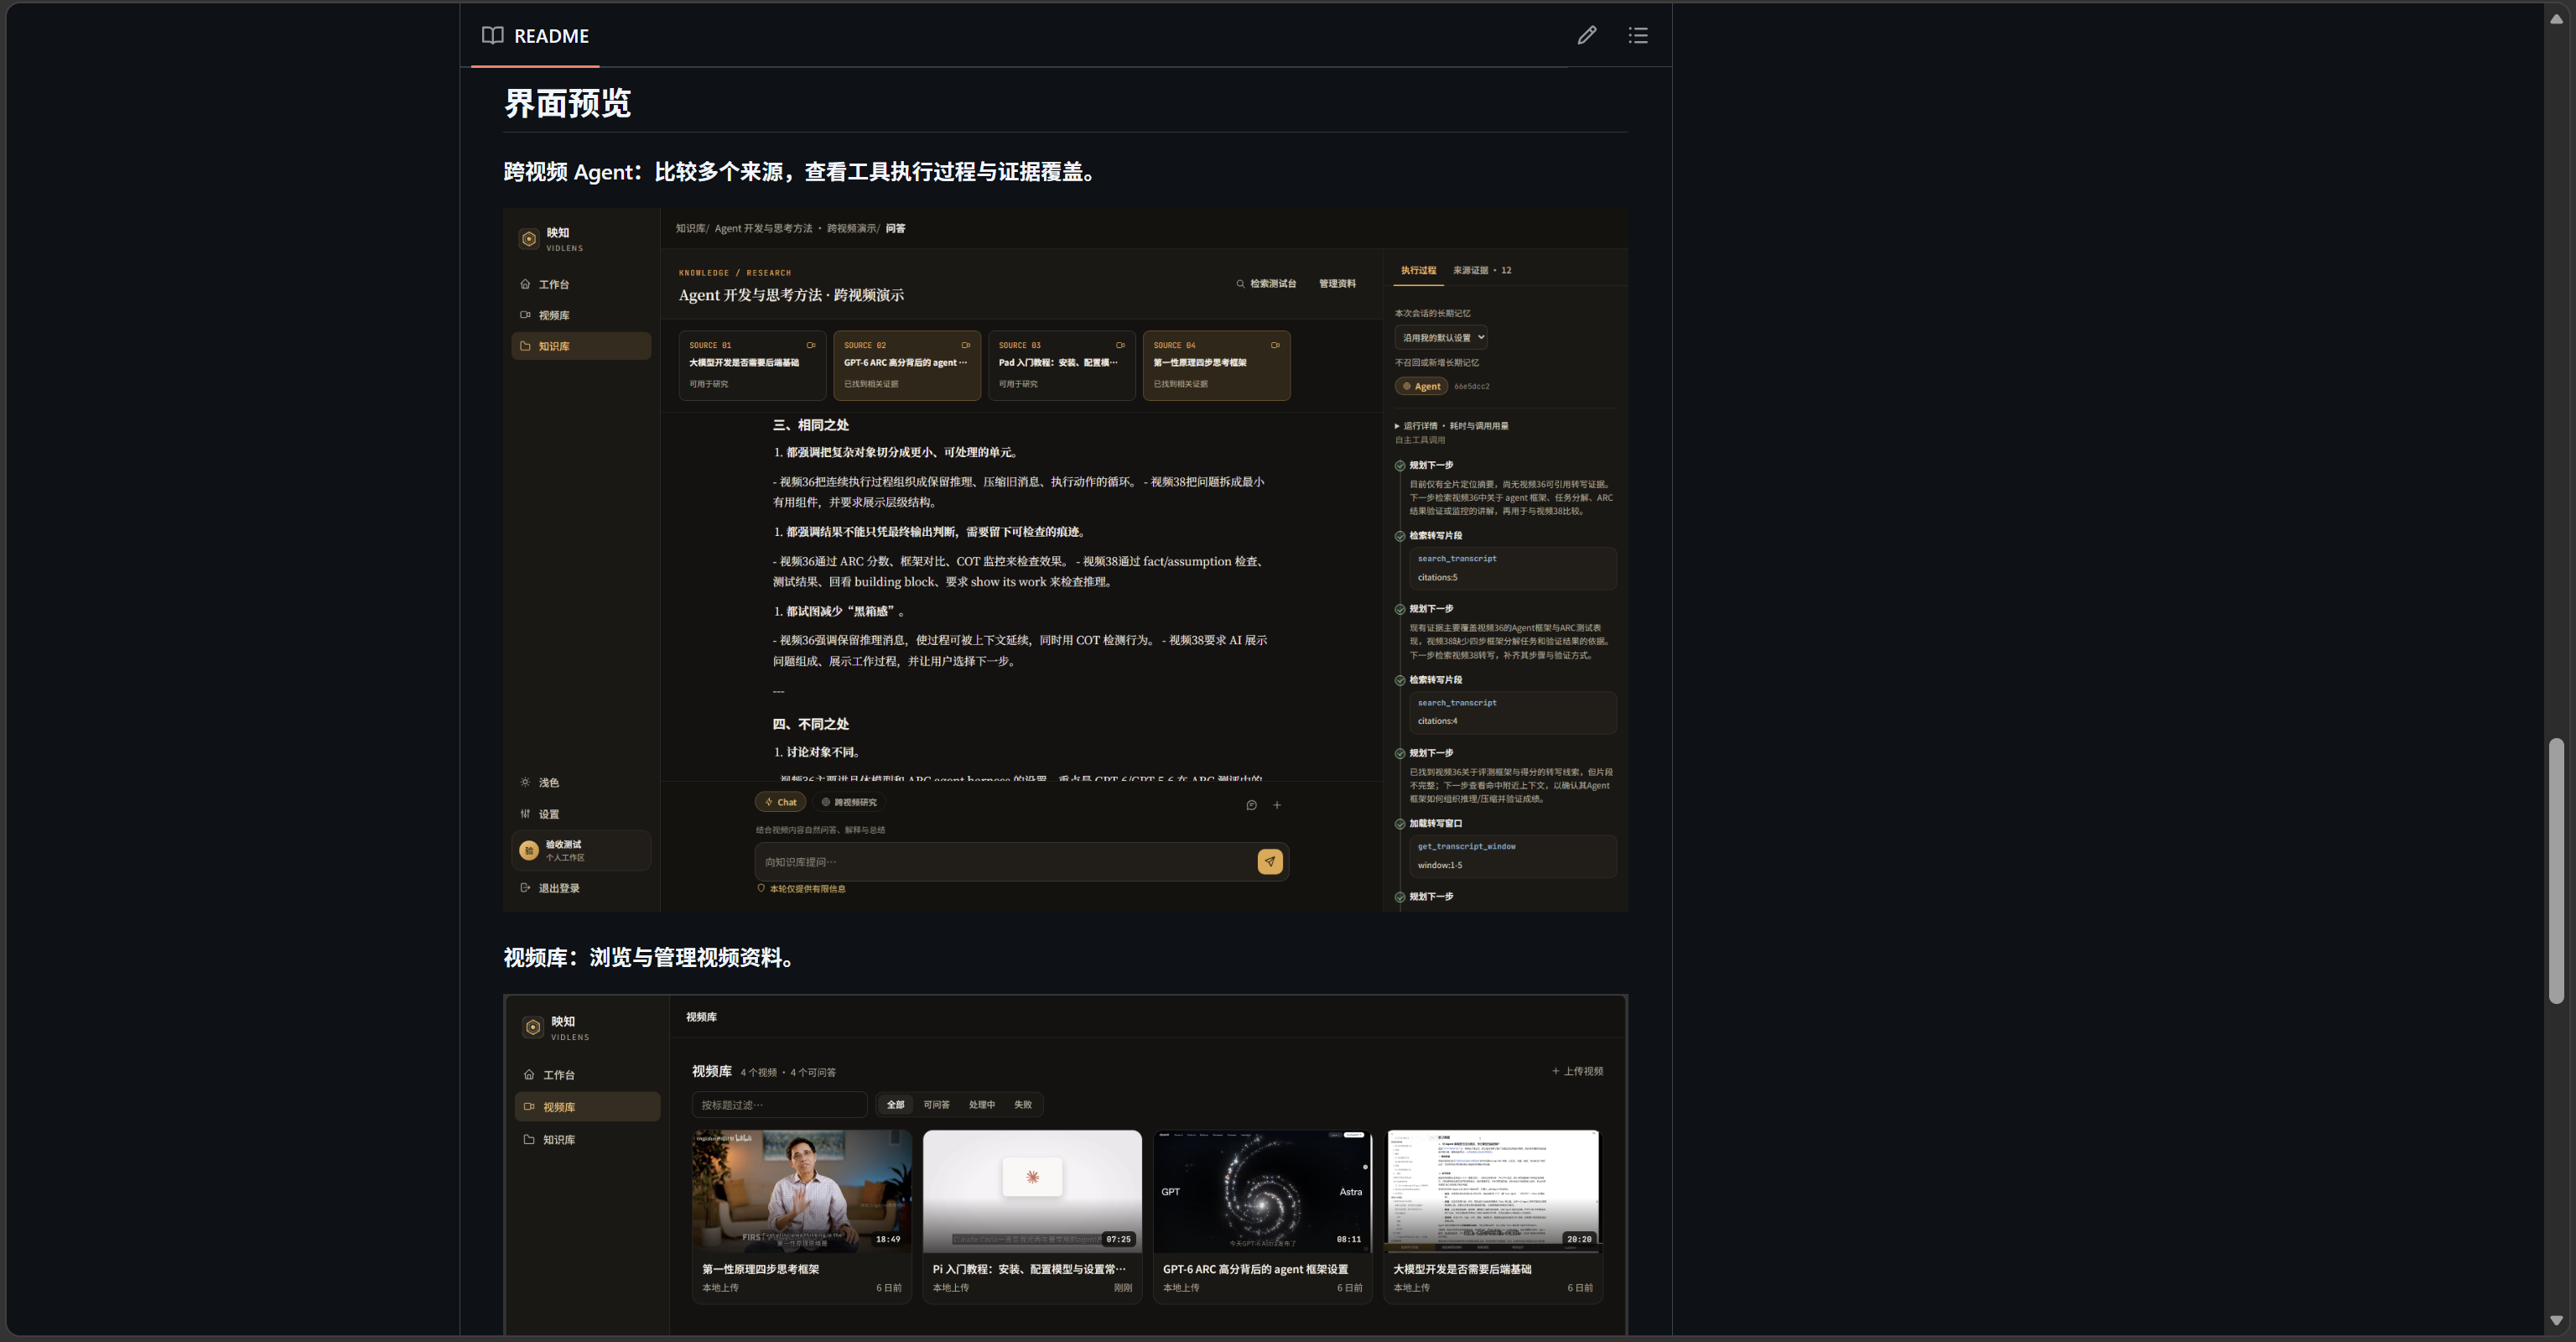Click the 检索测试台 button
Image resolution: width=2576 pixels, height=1342 pixels.
pos(1266,284)
